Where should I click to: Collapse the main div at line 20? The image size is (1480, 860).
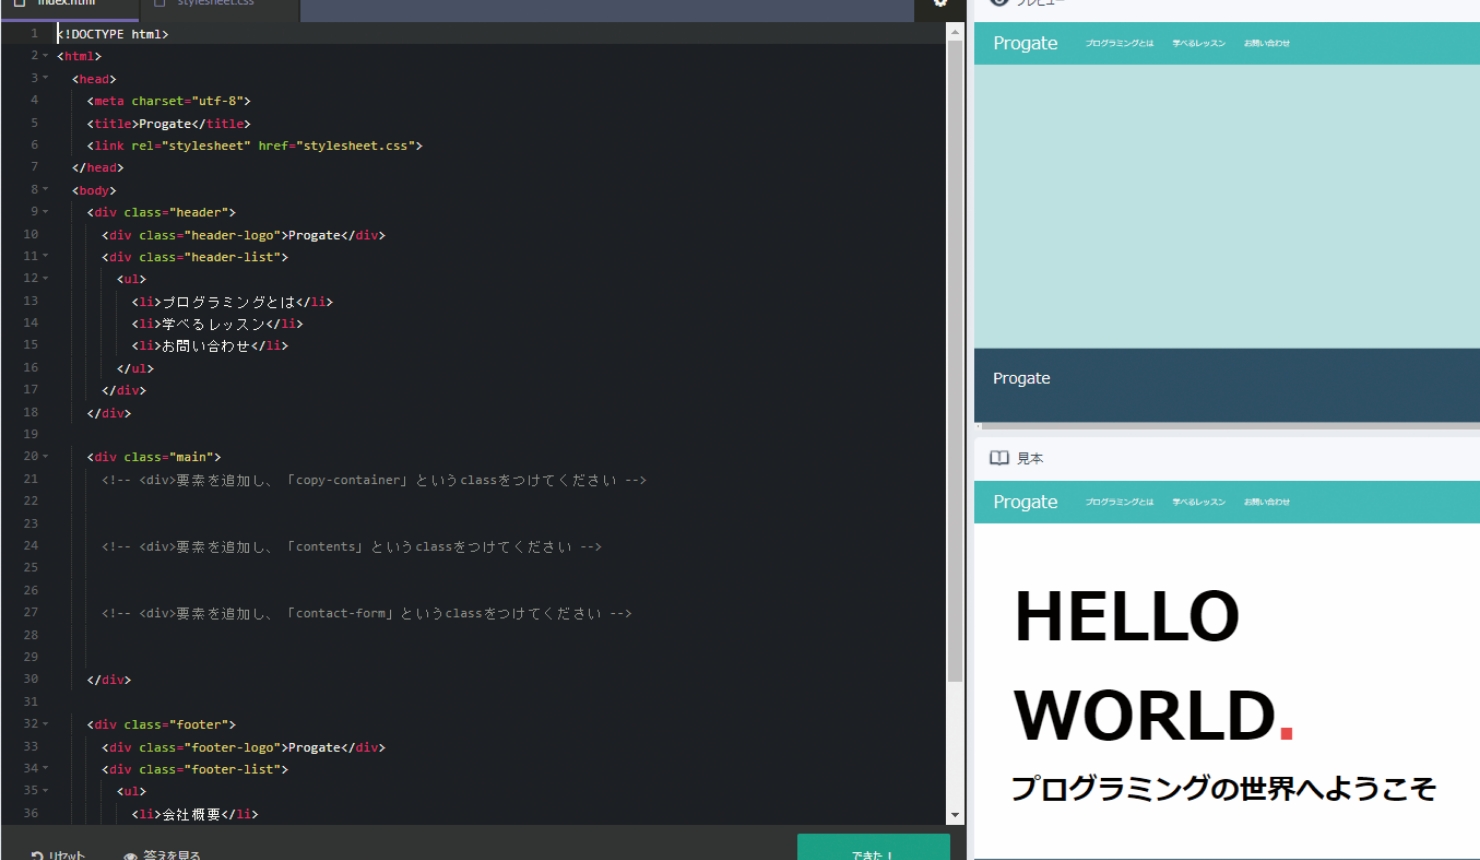click(x=45, y=456)
